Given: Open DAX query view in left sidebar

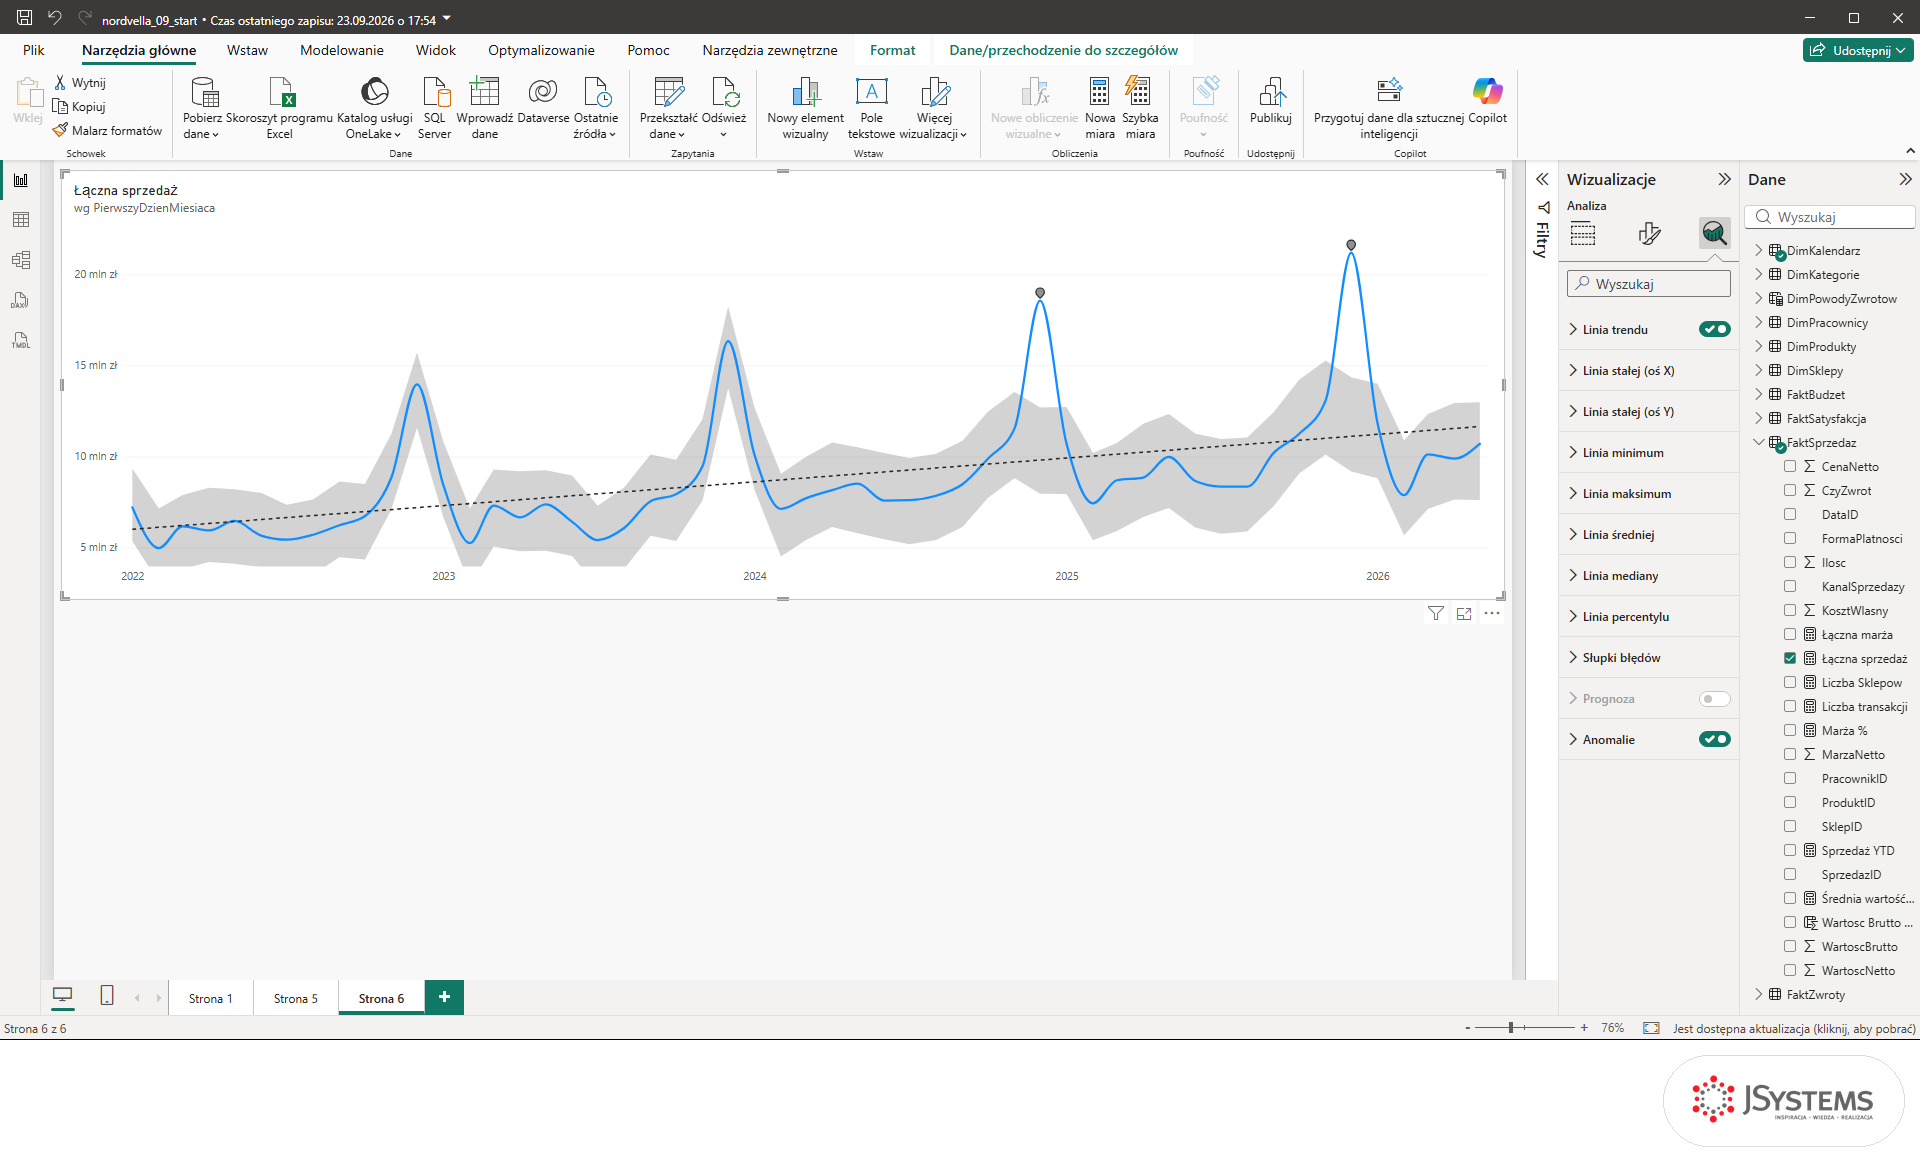Looking at the screenshot, I should click(21, 300).
